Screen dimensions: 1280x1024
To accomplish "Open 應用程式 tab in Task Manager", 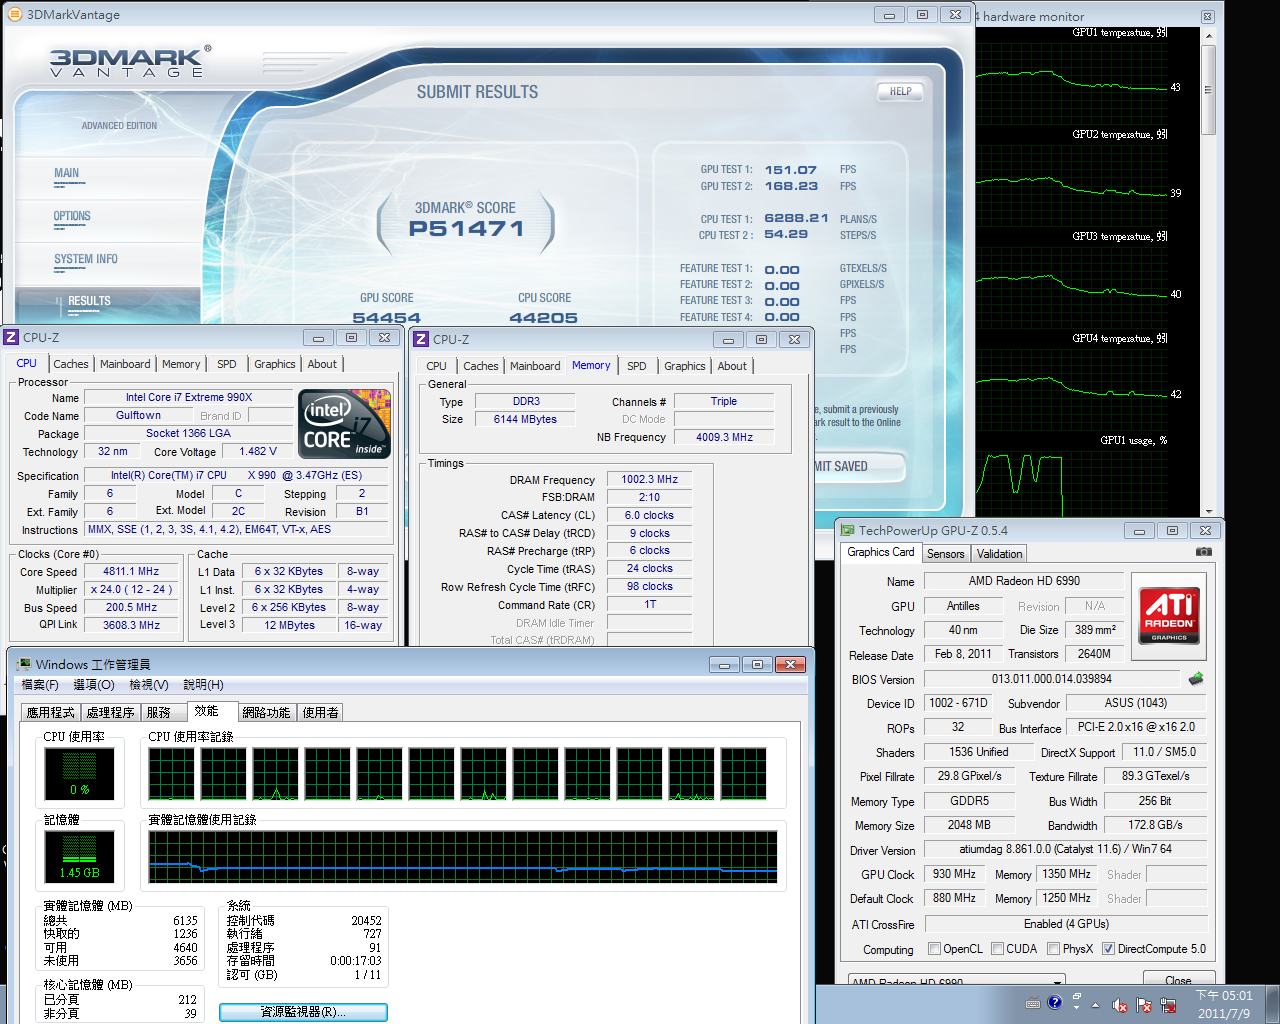I will click(x=51, y=712).
